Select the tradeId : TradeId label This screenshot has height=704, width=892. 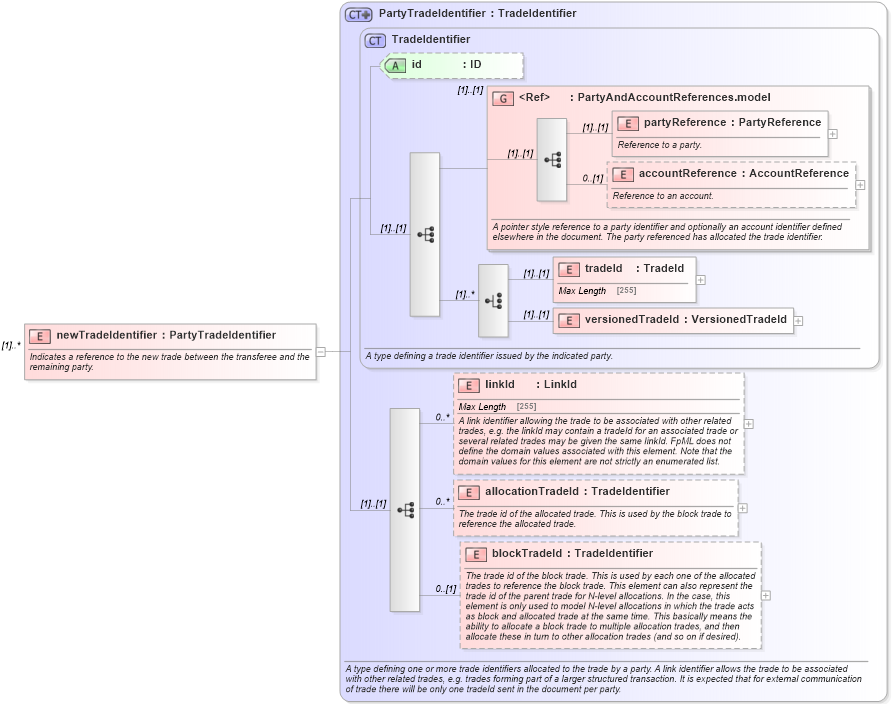tap(634, 268)
